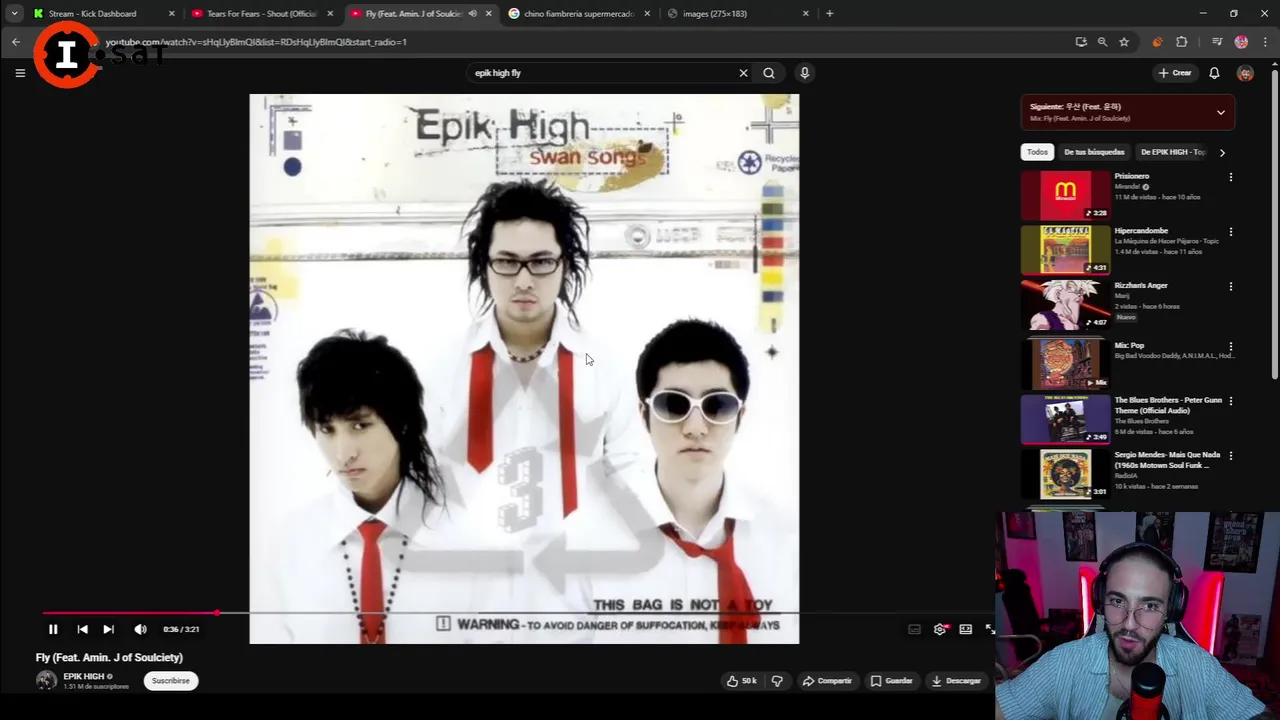Open options menu for Mix: Pop

1231,346
